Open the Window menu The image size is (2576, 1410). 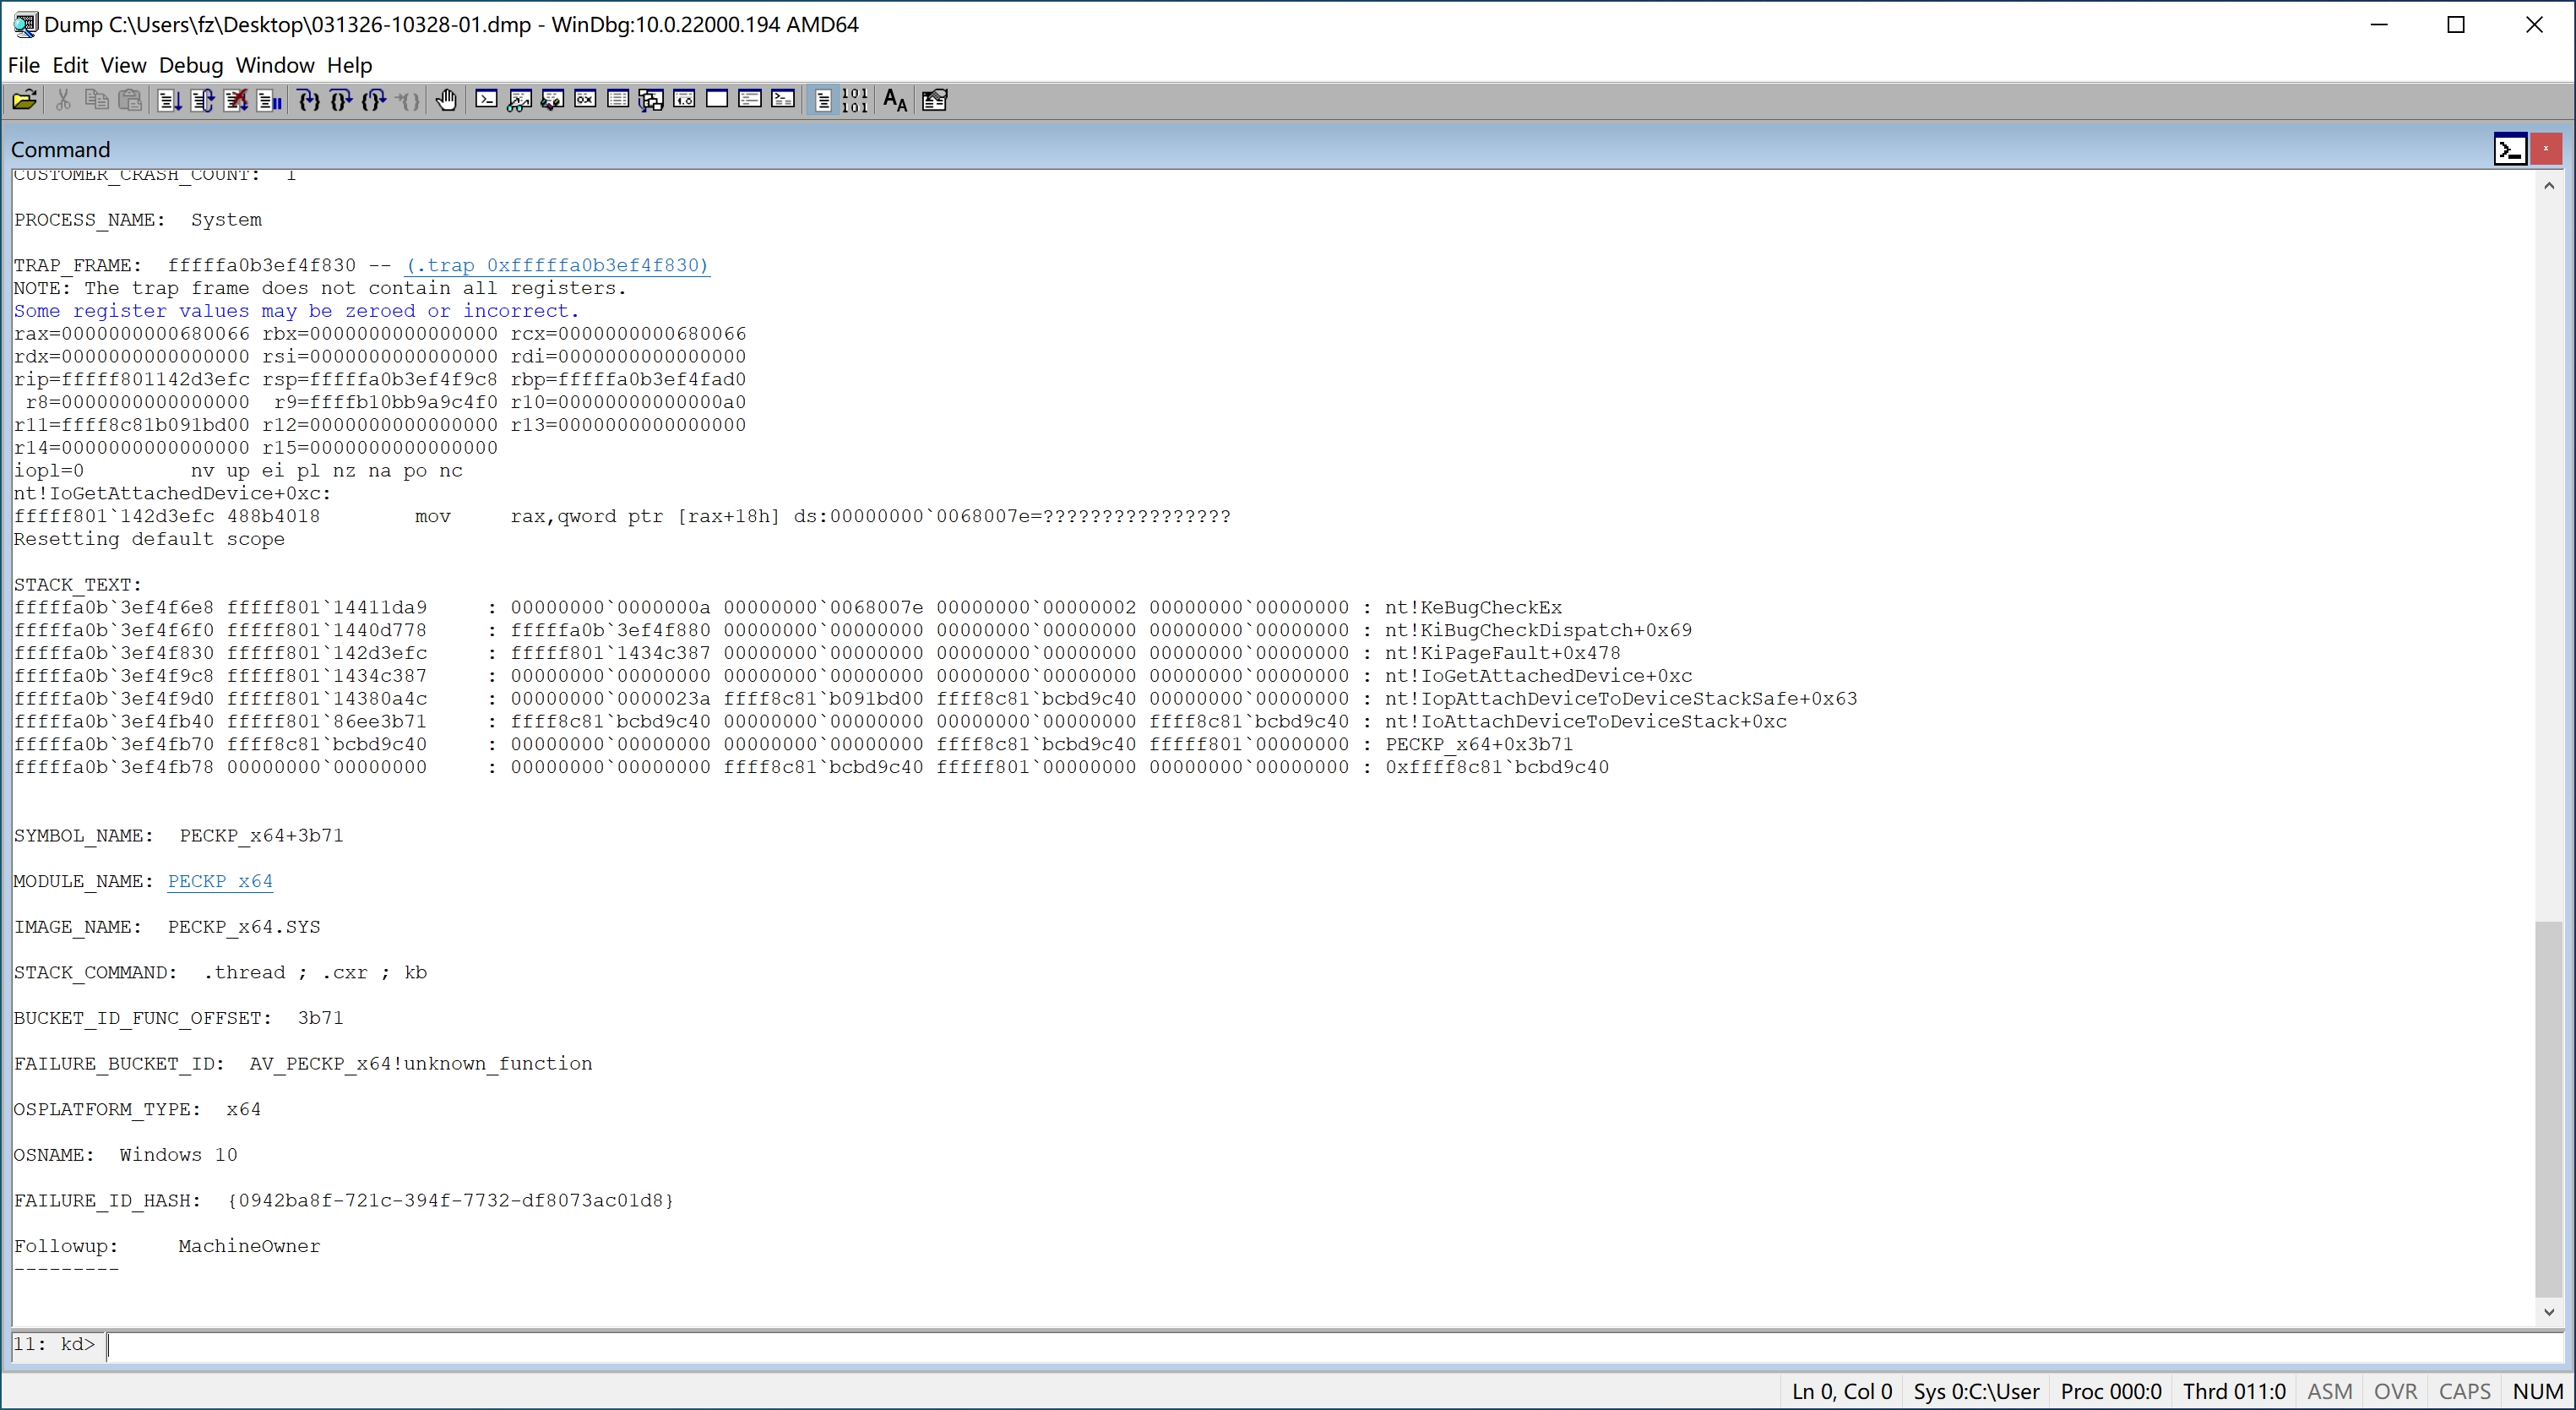pyautogui.click(x=274, y=65)
